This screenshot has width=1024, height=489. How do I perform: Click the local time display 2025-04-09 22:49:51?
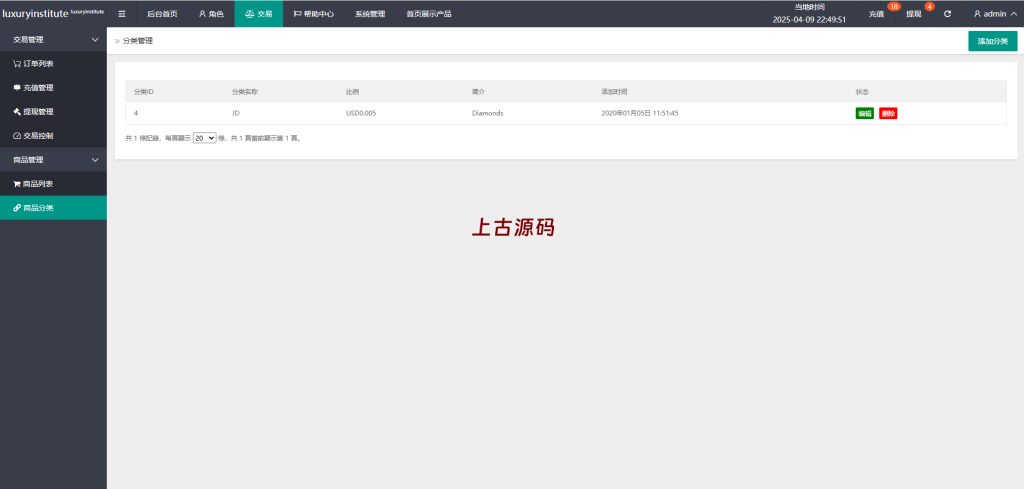(809, 20)
